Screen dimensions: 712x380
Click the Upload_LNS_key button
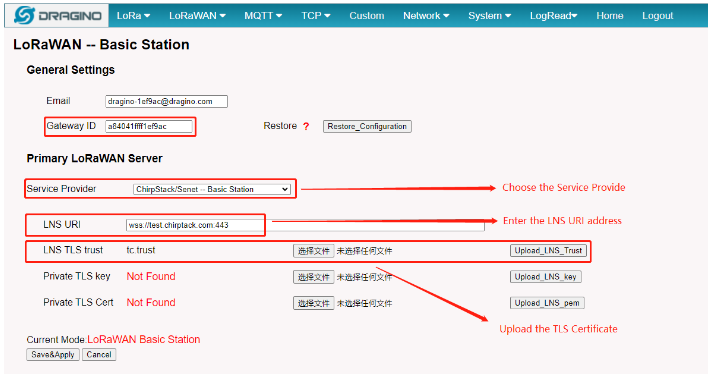pos(545,277)
